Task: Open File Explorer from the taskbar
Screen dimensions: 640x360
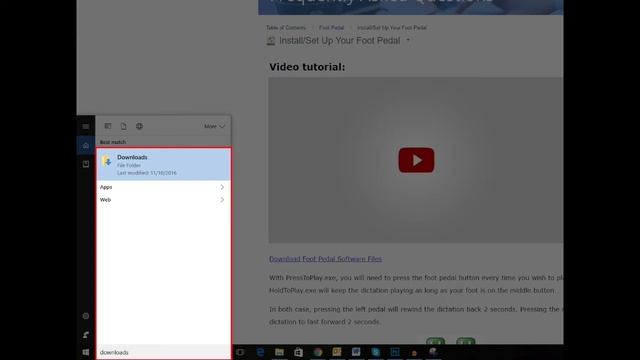Action: 279,352
